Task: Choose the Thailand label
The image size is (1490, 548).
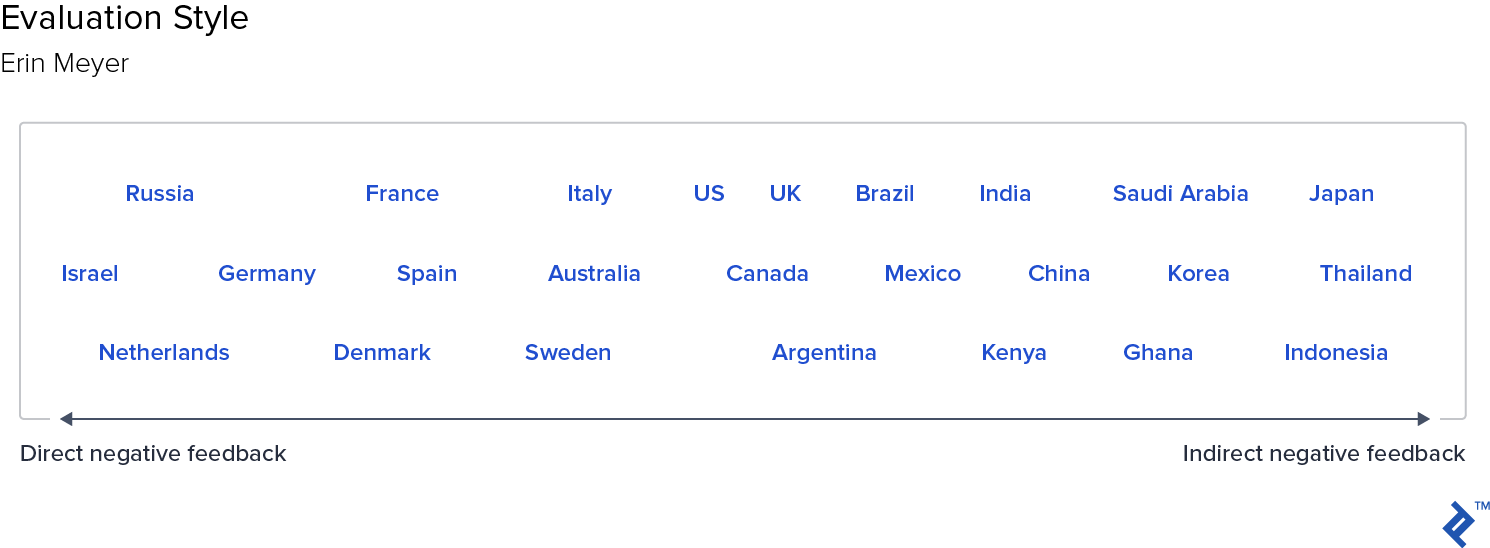Action: click(1366, 274)
